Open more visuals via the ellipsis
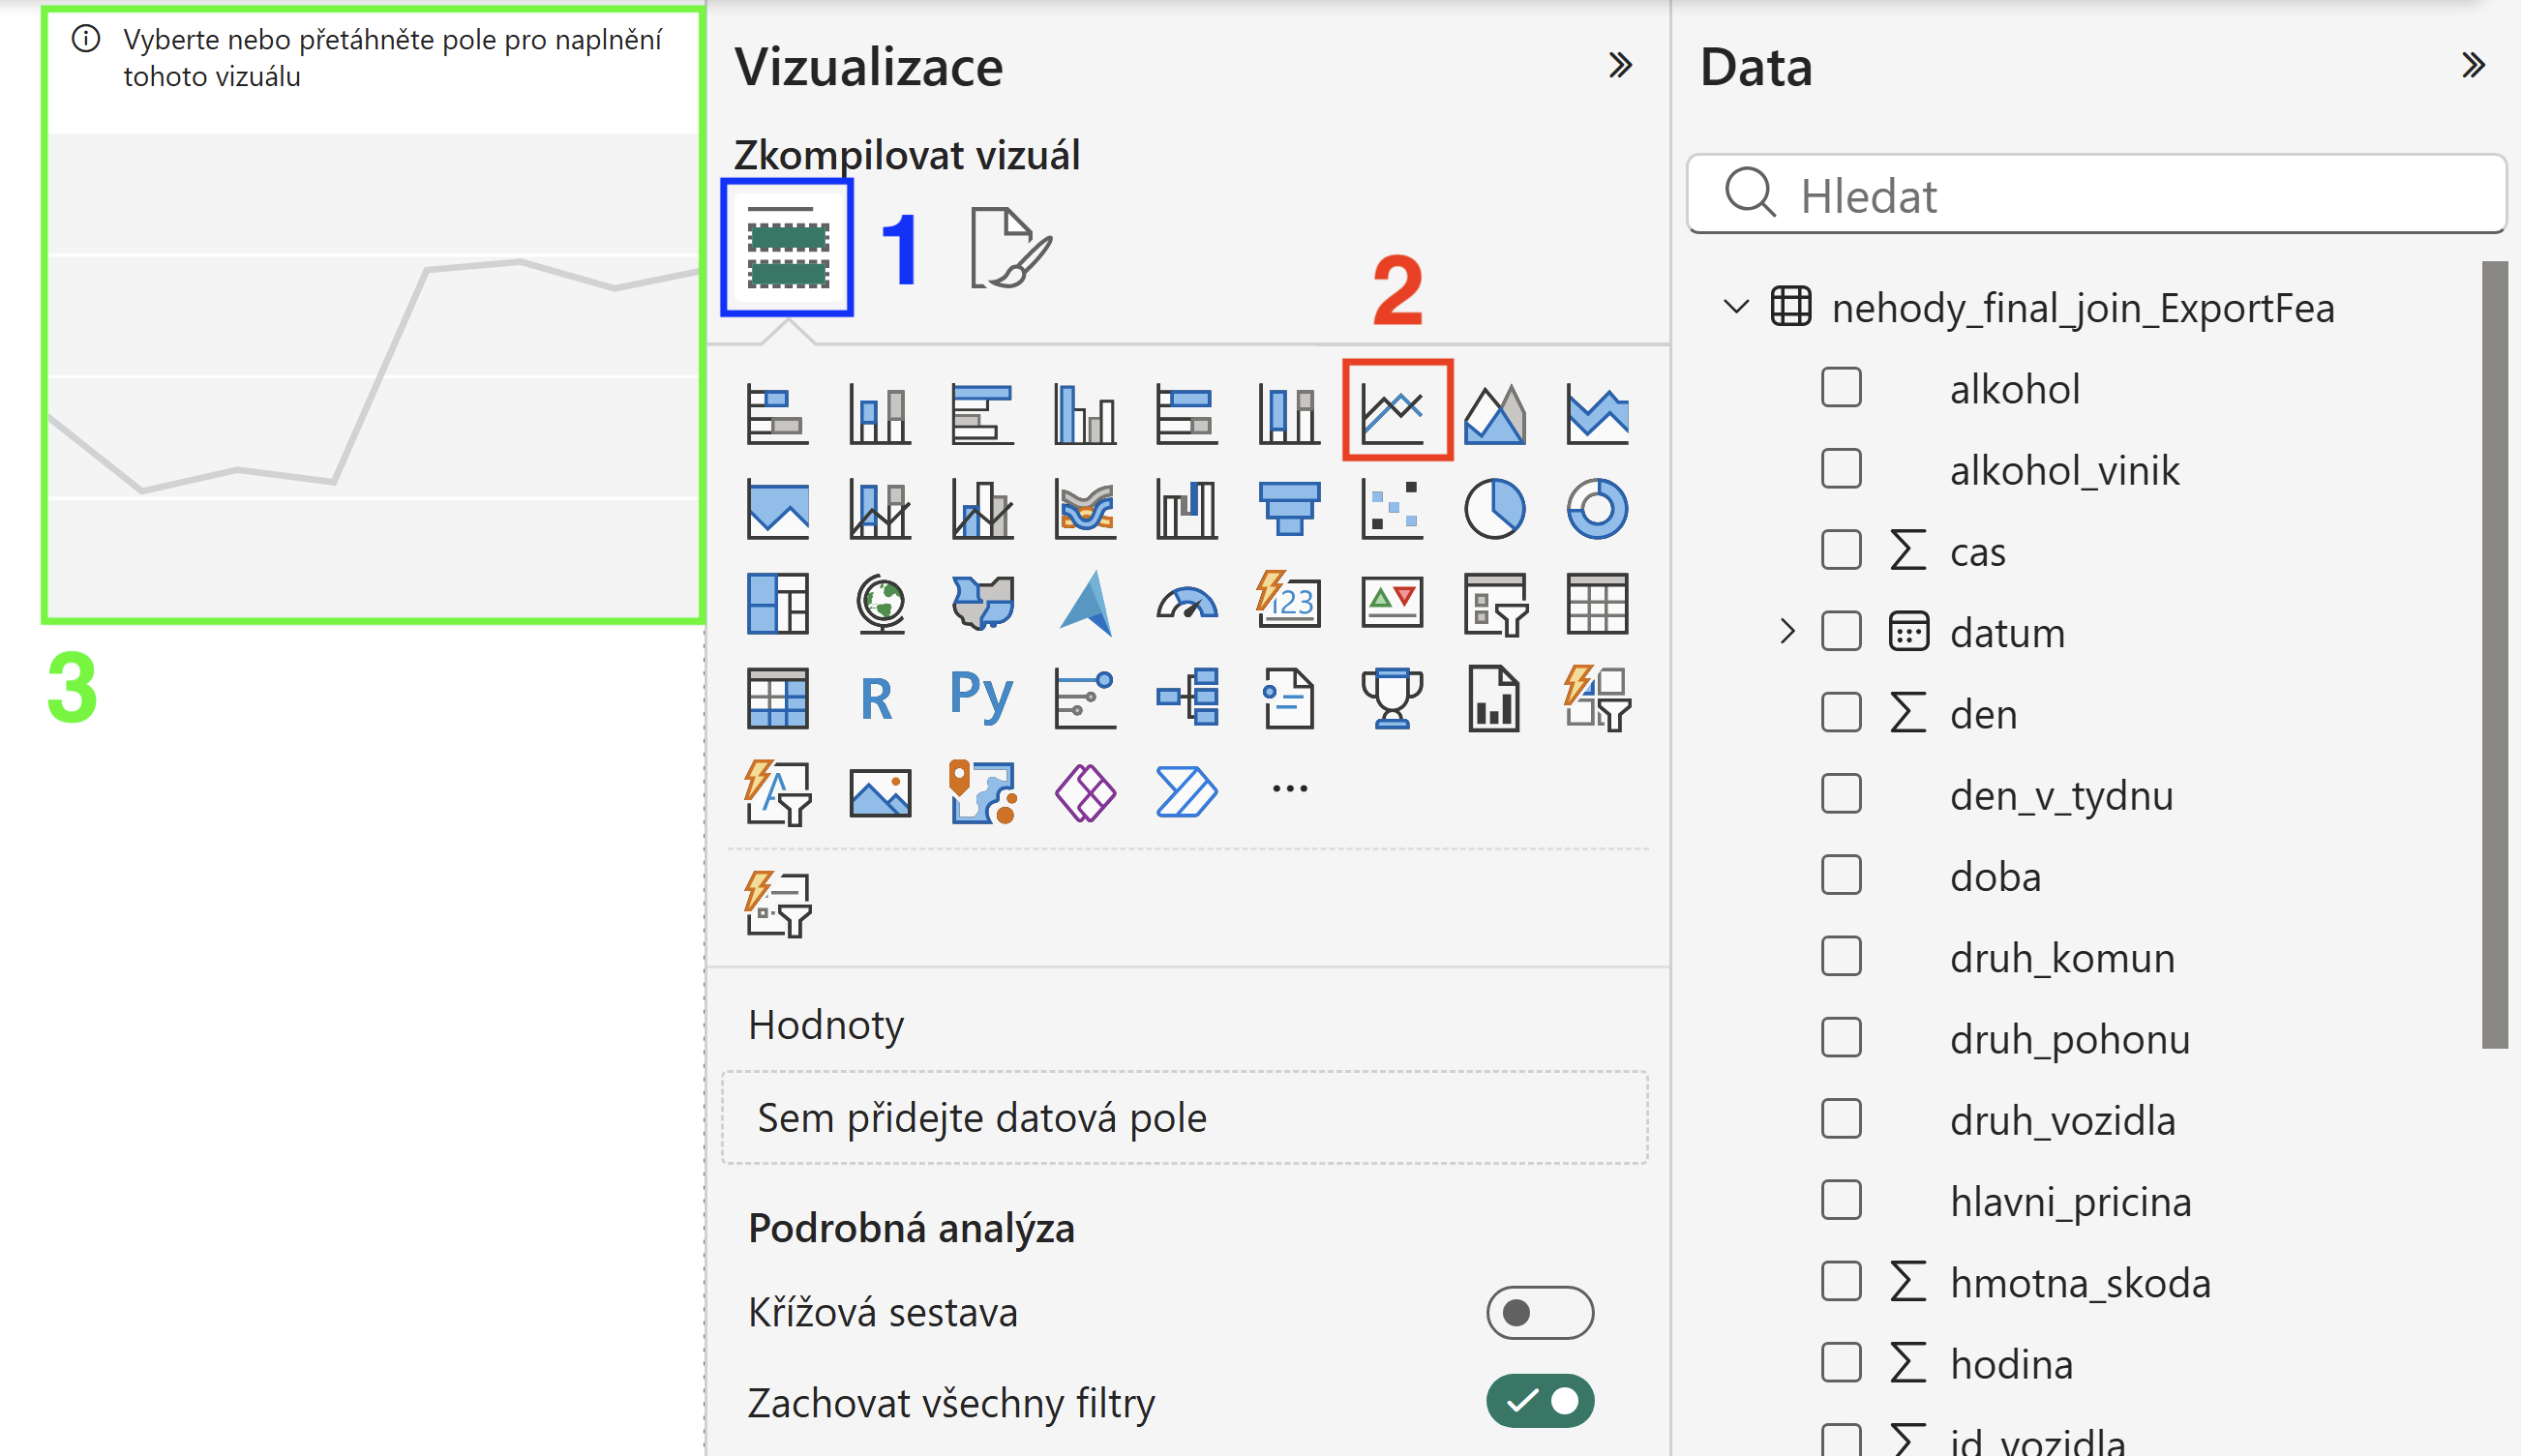This screenshot has height=1456, width=2521. (x=1290, y=789)
